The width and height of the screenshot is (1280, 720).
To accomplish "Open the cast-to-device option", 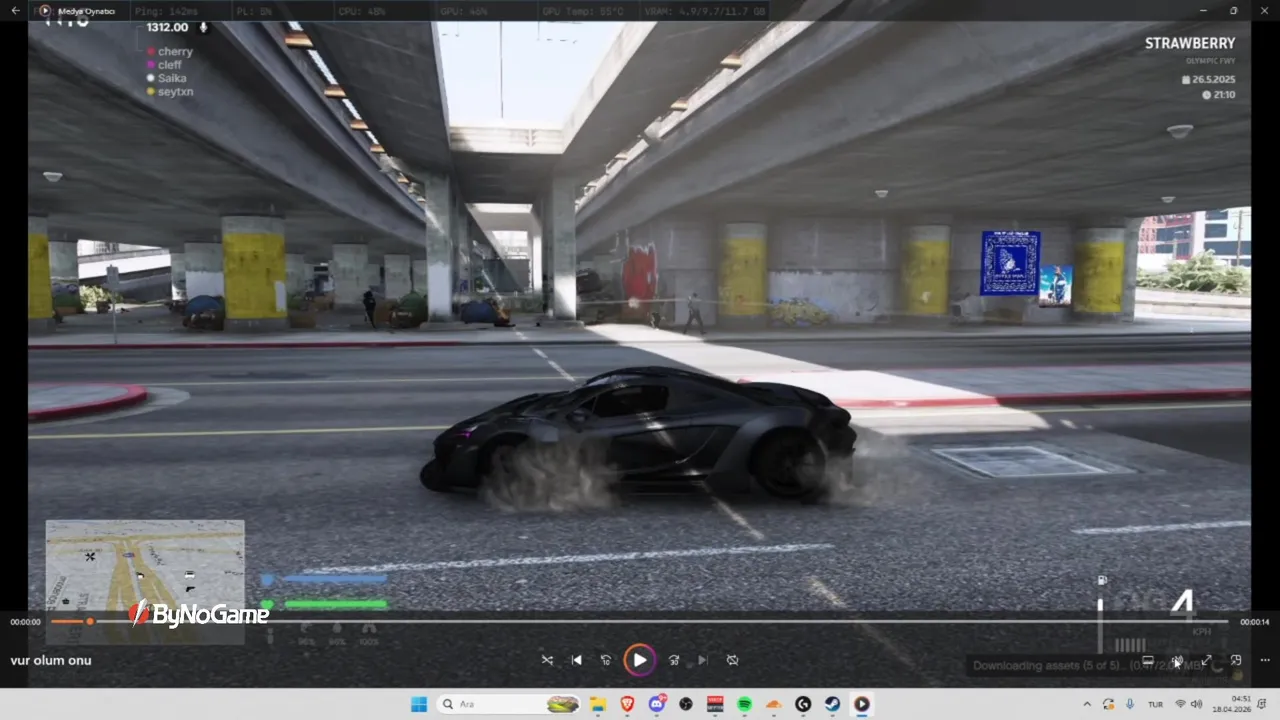I will (x=1149, y=660).
